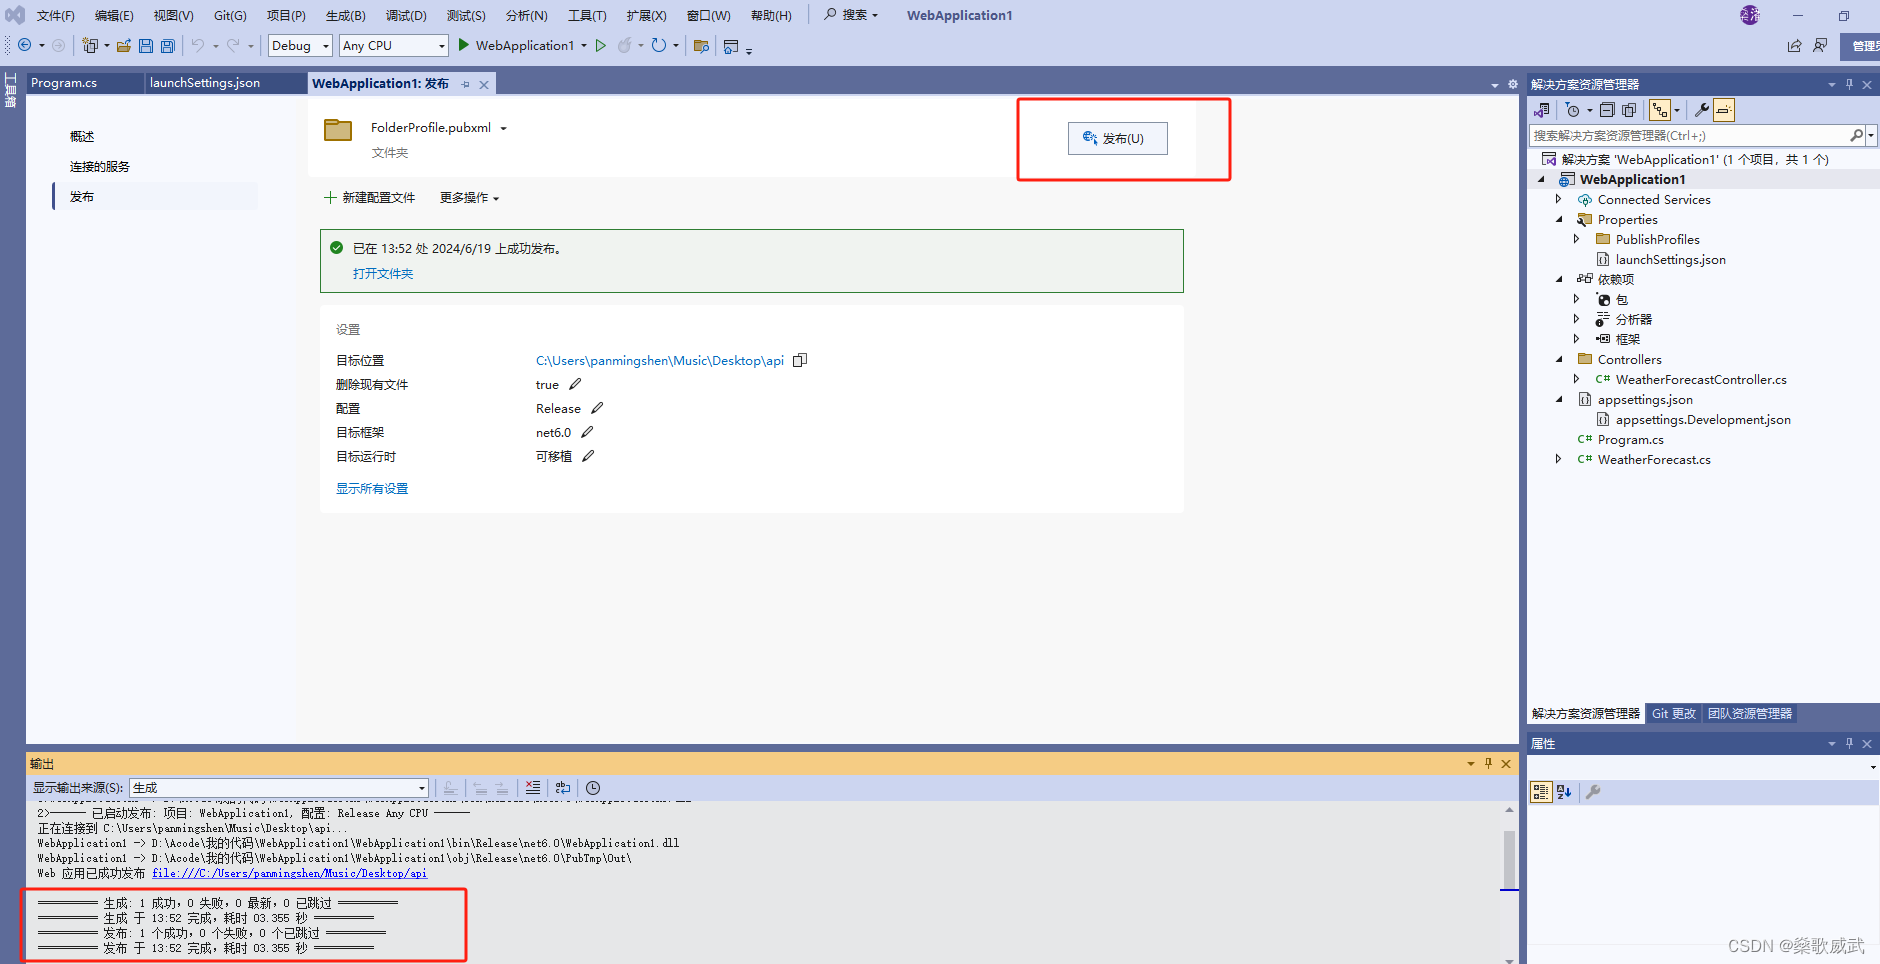The height and width of the screenshot is (964, 1880).
Task: Click the user account avatar icon
Action: point(1749,15)
